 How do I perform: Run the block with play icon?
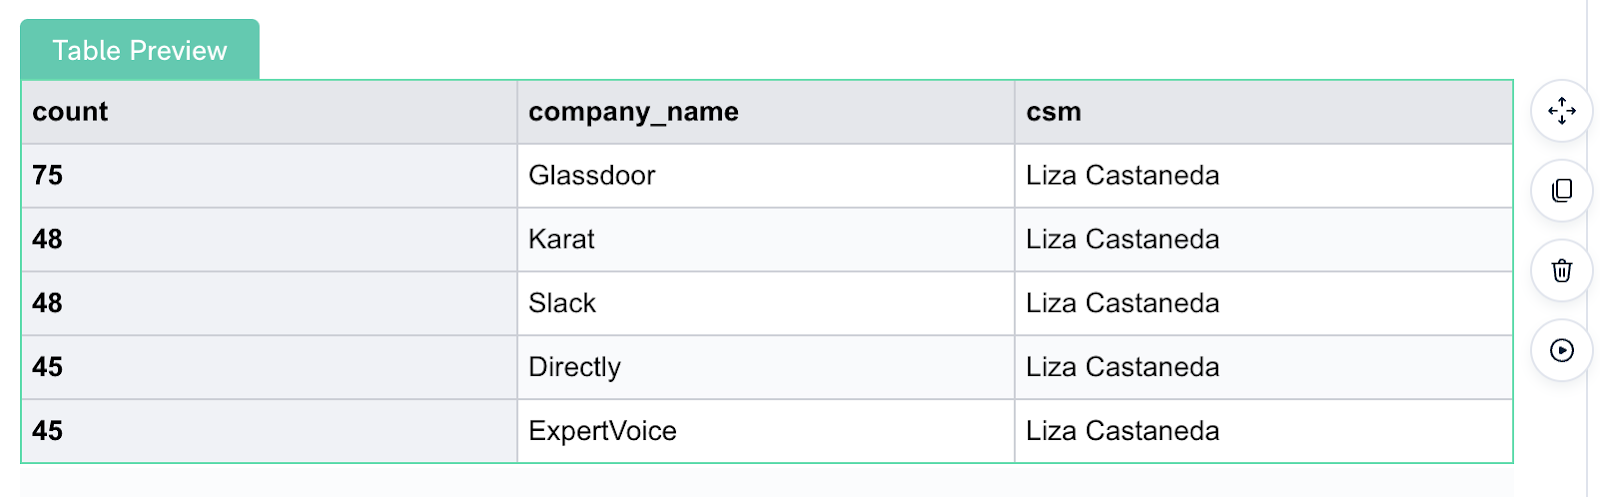click(x=1561, y=350)
